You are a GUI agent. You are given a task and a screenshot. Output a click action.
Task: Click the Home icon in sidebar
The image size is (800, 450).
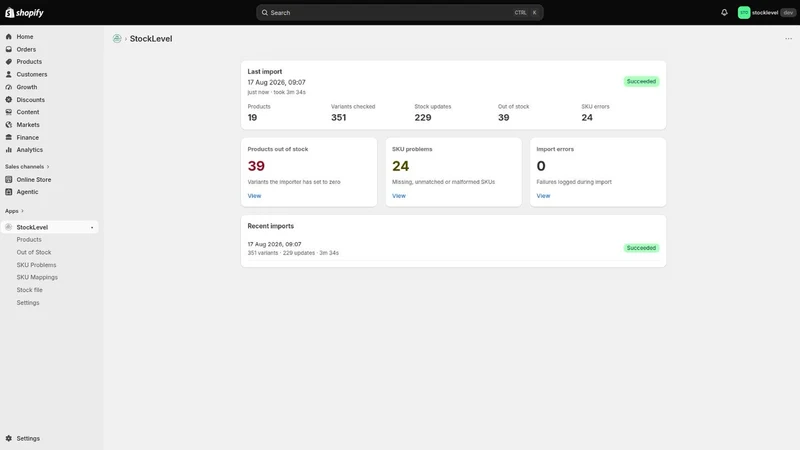9,37
